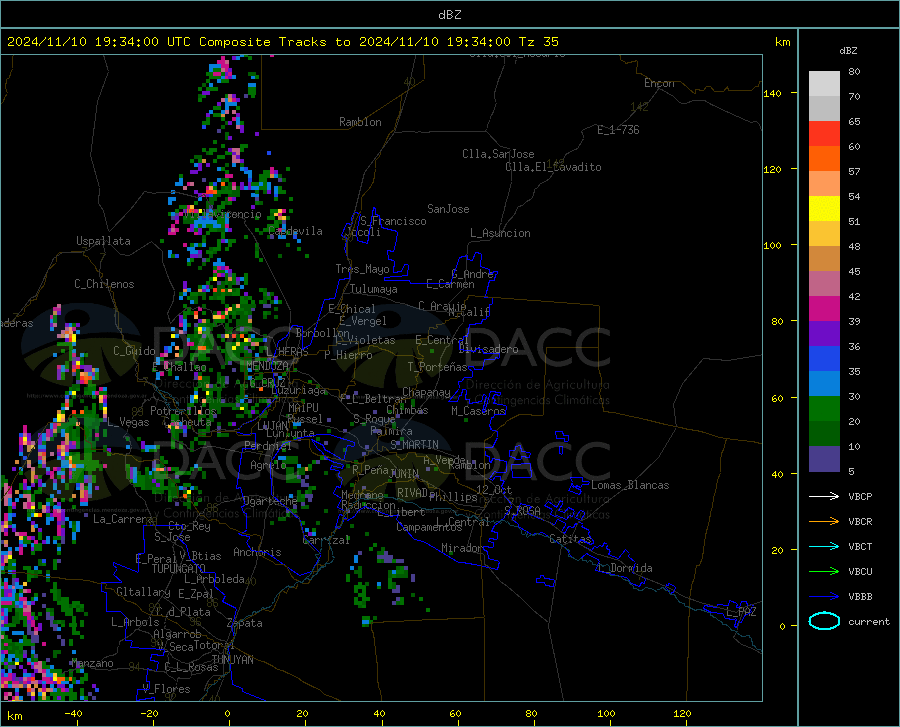Click the Zapata label on map

click(x=245, y=623)
